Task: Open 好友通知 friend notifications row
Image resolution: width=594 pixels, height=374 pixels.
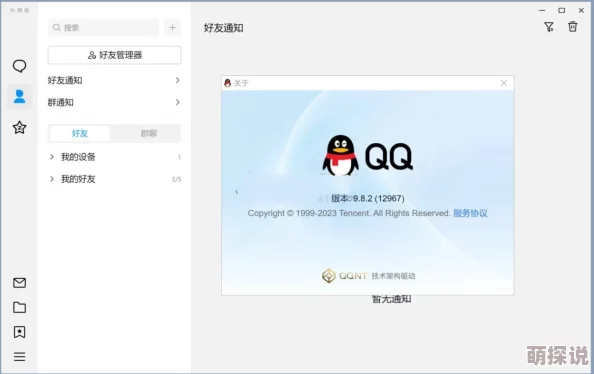Action: click(114, 80)
